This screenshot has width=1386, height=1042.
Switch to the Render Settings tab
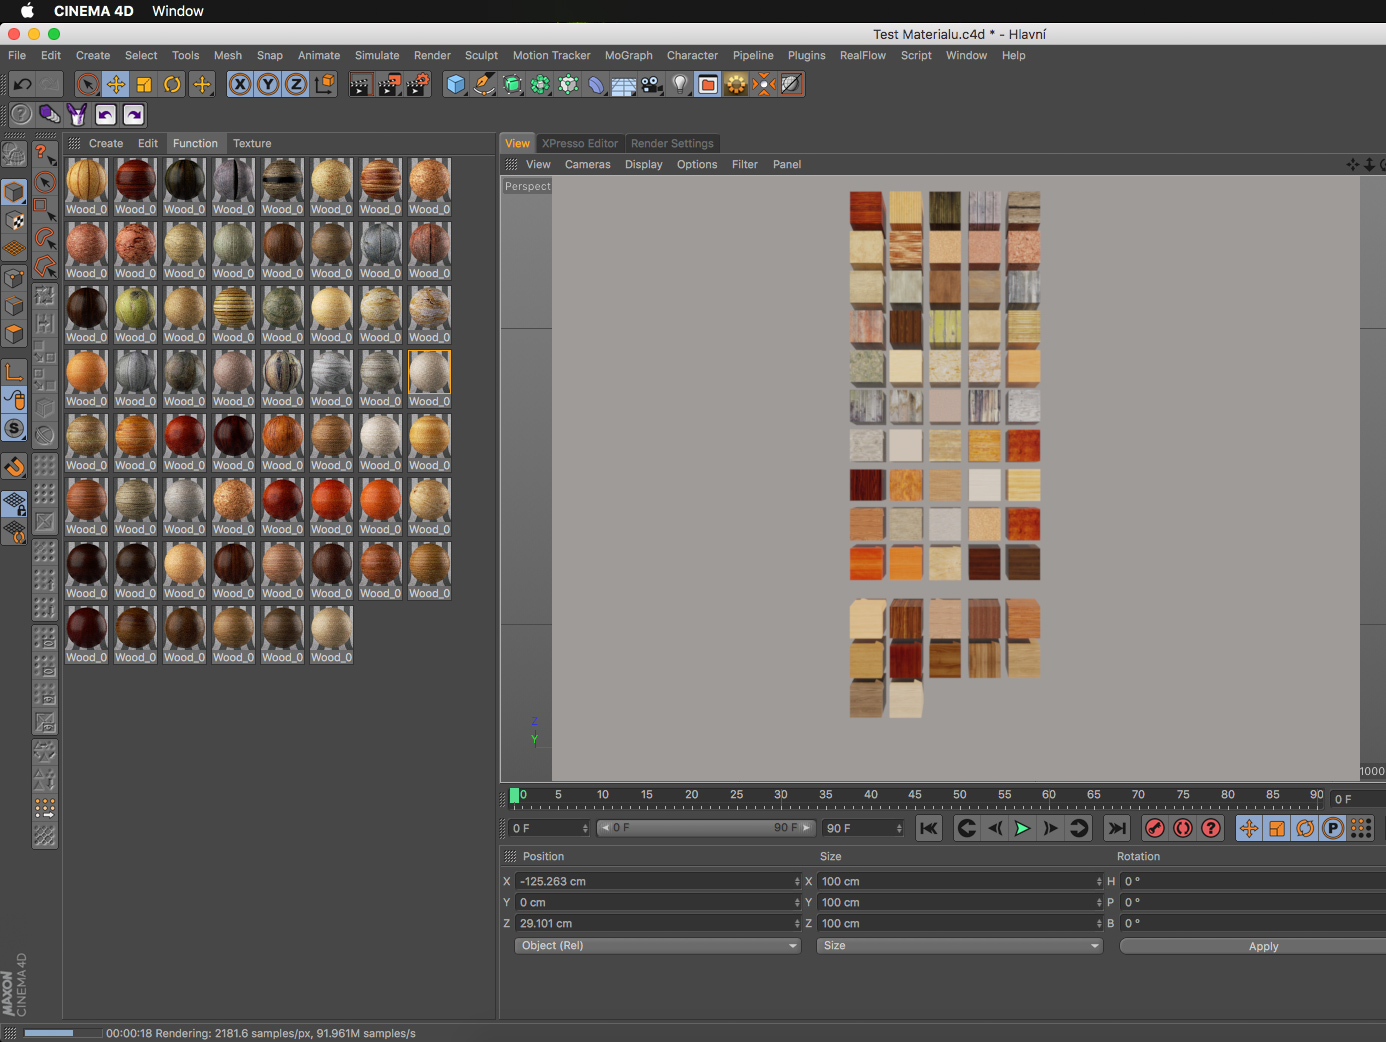coord(672,144)
